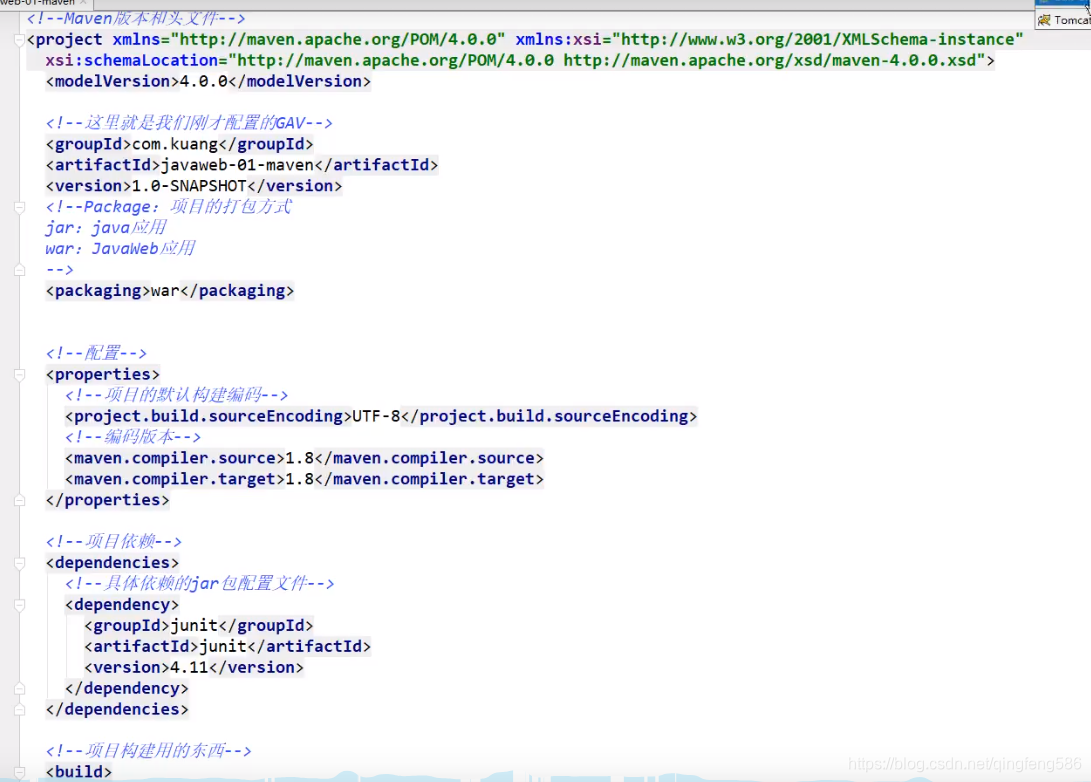Click the fold end marker beside </dependency>
1091x782 pixels.
[x=19, y=689]
